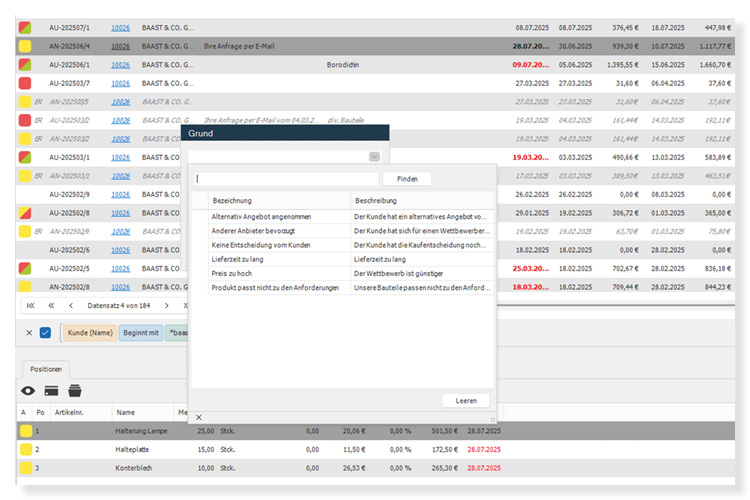
Task: Select reason Keine Entscheidung vom Kunden
Action: click(x=261, y=245)
